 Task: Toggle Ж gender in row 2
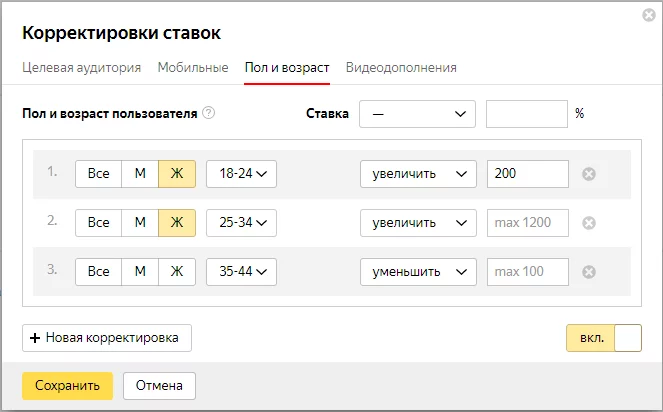point(177,223)
